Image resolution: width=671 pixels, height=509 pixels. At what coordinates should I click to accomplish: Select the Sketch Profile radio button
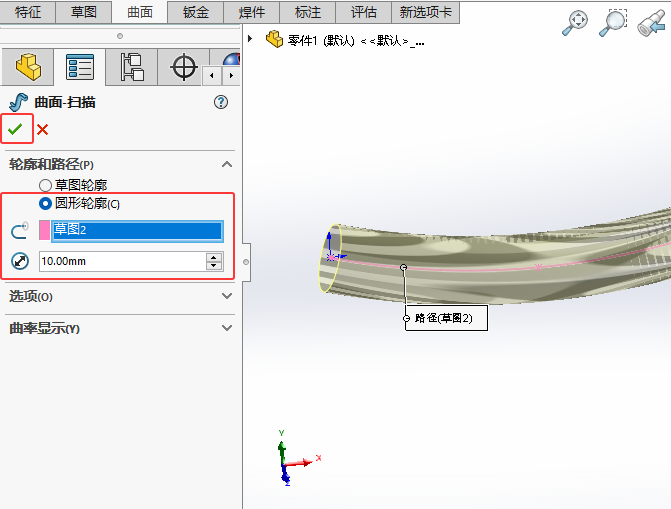coord(45,185)
